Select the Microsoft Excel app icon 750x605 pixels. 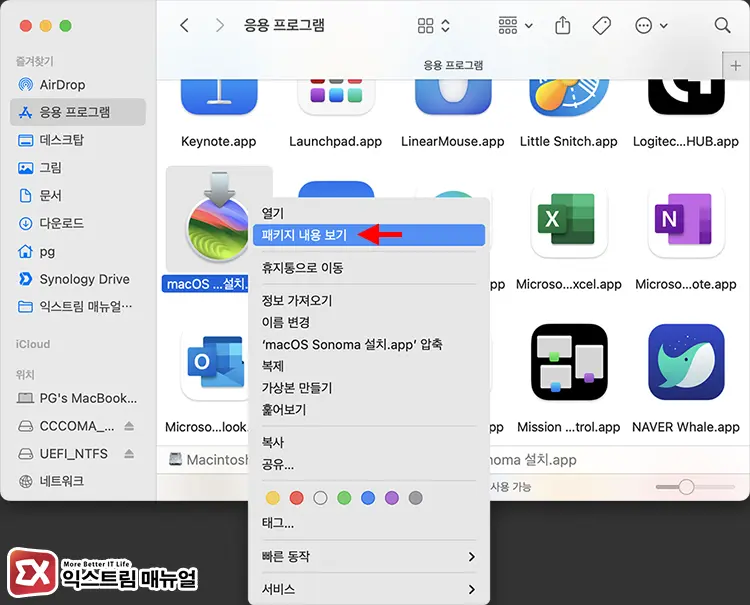click(x=569, y=221)
